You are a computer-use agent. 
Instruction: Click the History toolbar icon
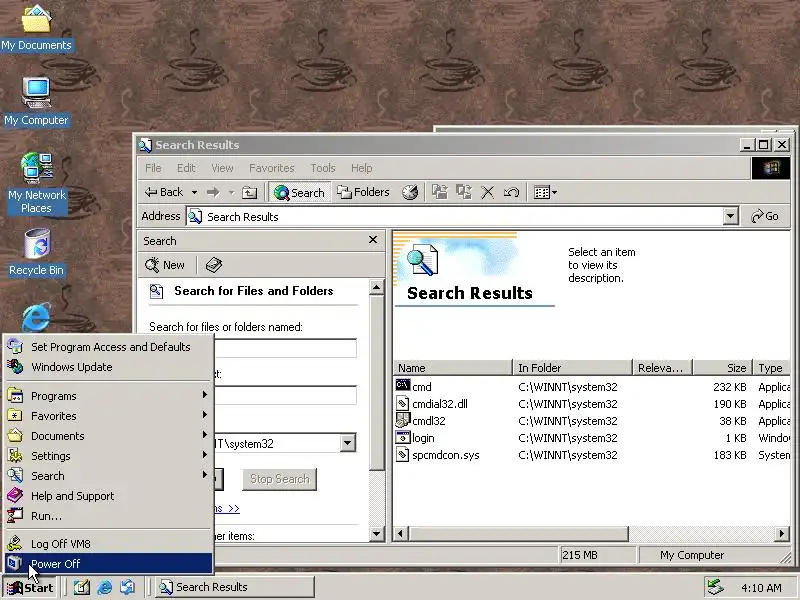tap(410, 192)
